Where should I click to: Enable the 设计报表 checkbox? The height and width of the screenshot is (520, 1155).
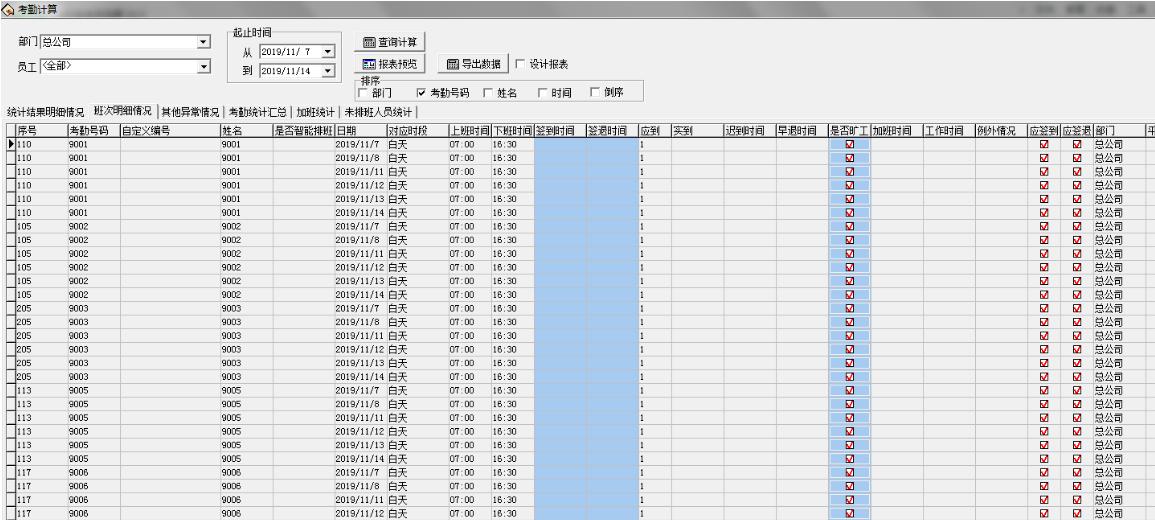521,64
